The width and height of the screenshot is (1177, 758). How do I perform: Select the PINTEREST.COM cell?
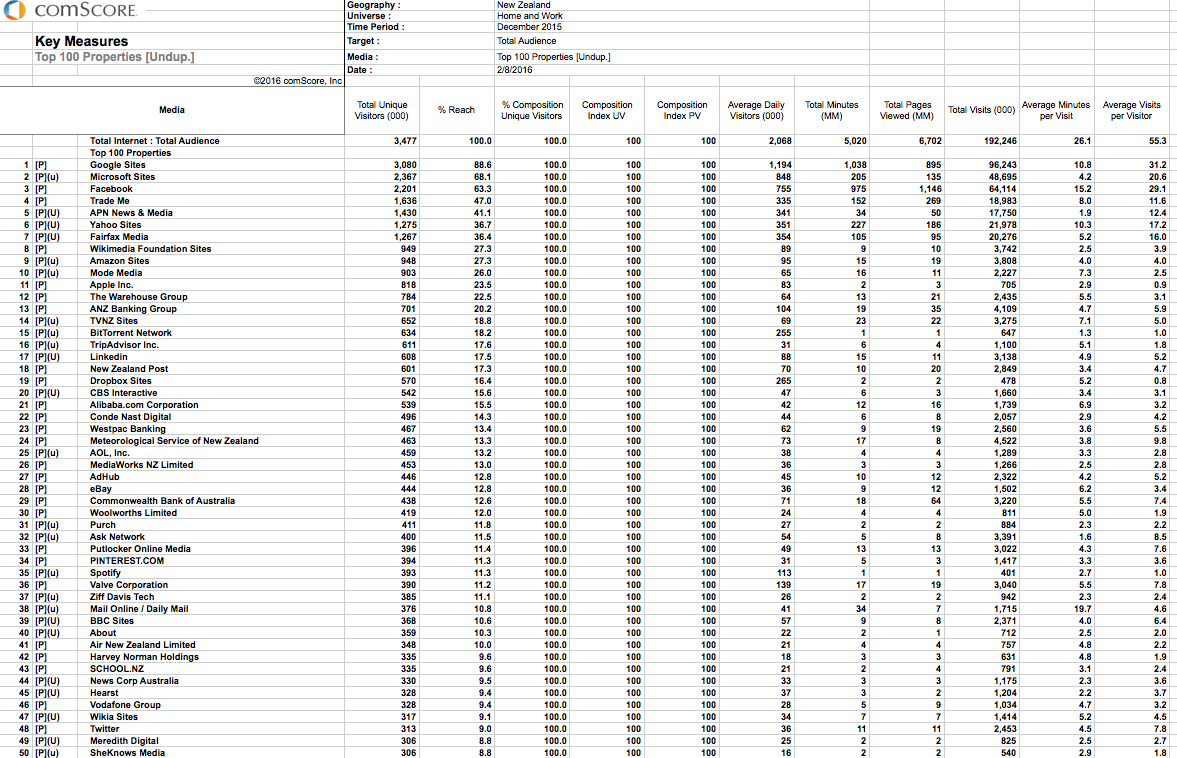(127, 561)
